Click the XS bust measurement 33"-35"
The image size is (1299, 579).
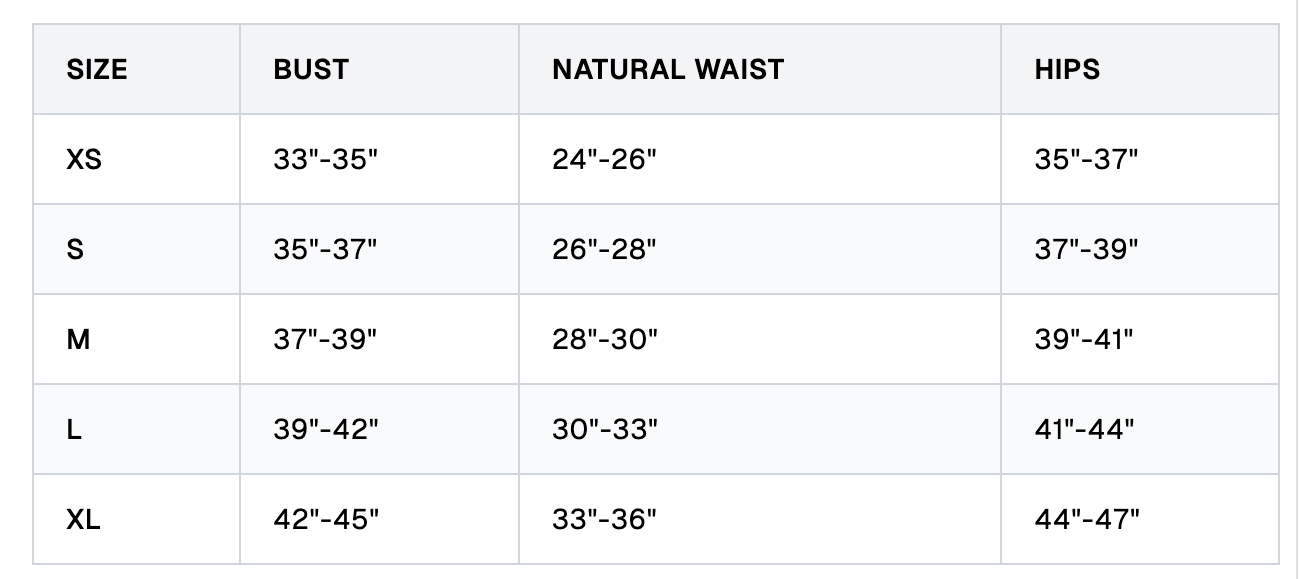(325, 160)
